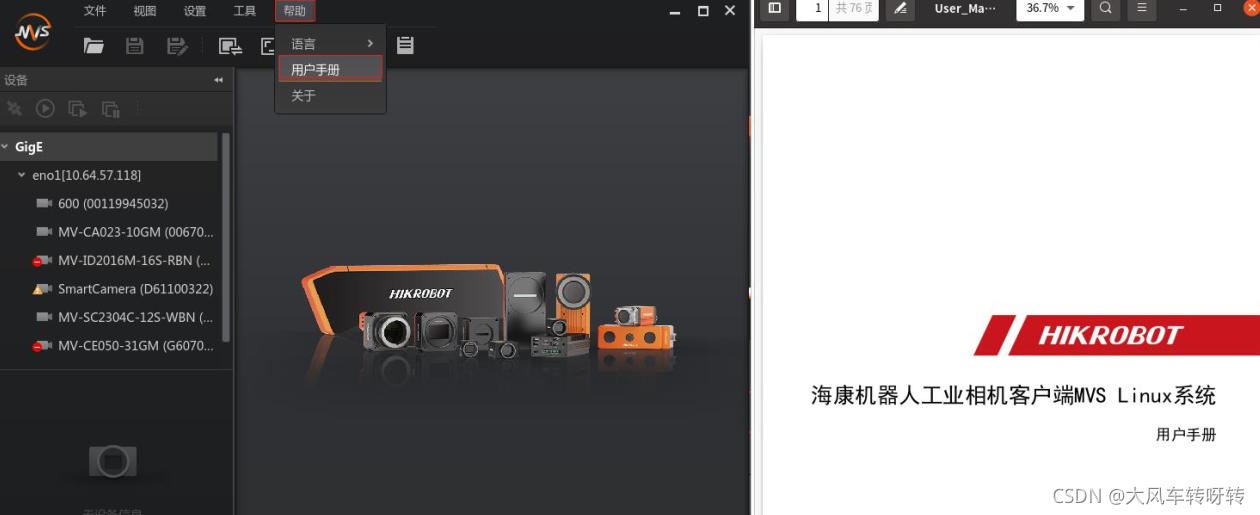Click the disconnect plug icon in device panel
Image resolution: width=1260 pixels, height=515 pixels.
14,108
